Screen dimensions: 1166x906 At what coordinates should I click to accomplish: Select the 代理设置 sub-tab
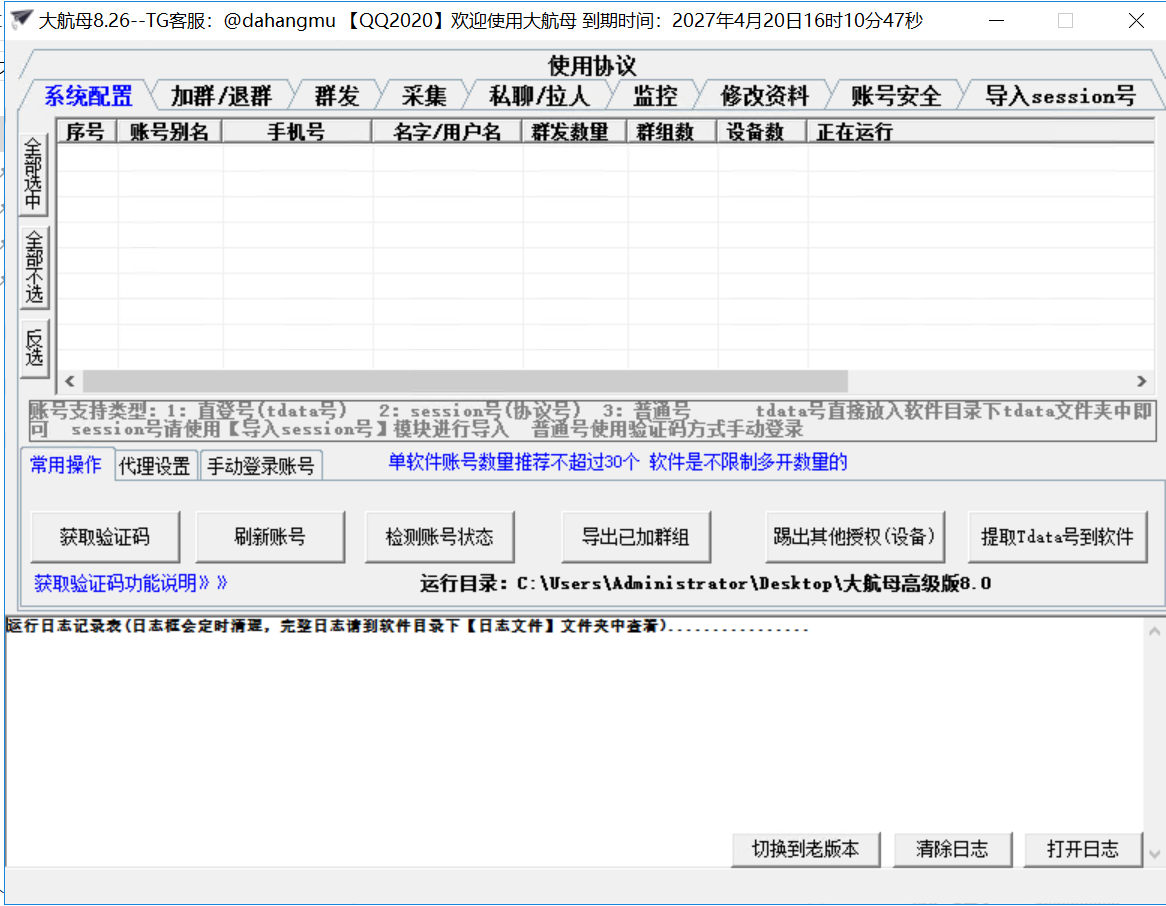tap(154, 466)
